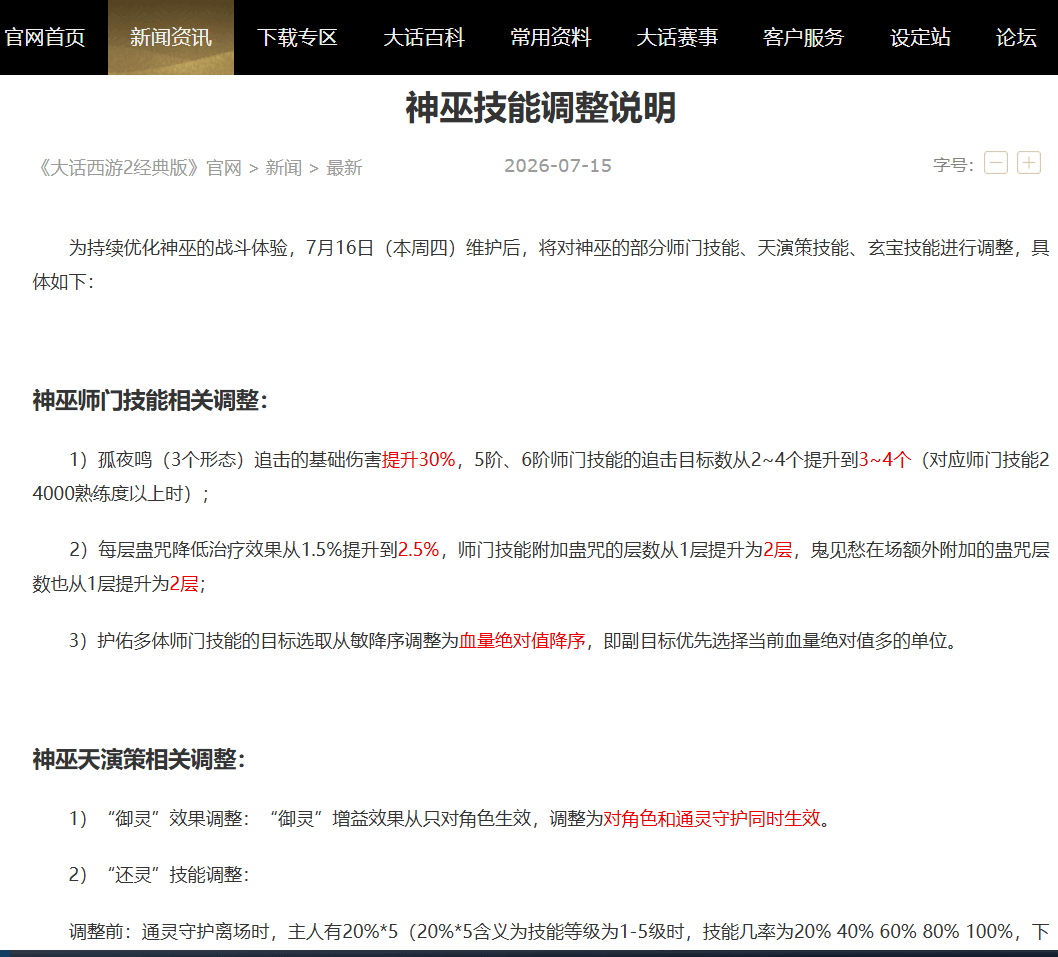1058x957 pixels.
Task: Open 常用资料 navigation item
Action: pyautogui.click(x=551, y=37)
